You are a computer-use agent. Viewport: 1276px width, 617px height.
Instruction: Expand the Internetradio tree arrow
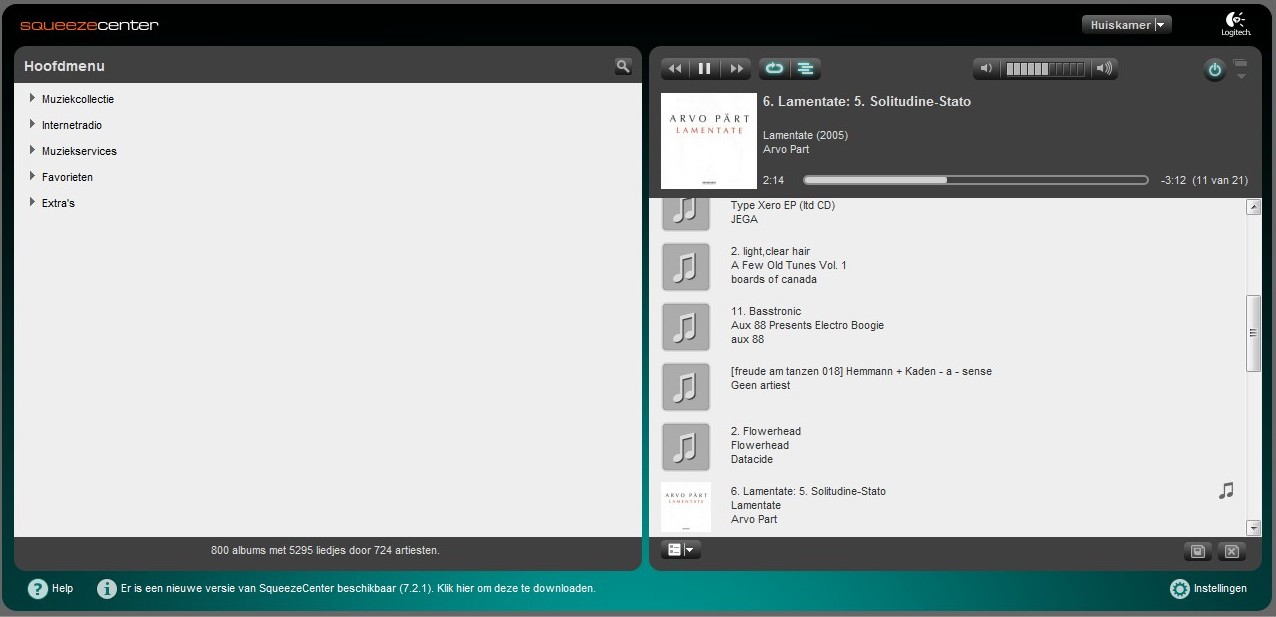point(32,124)
